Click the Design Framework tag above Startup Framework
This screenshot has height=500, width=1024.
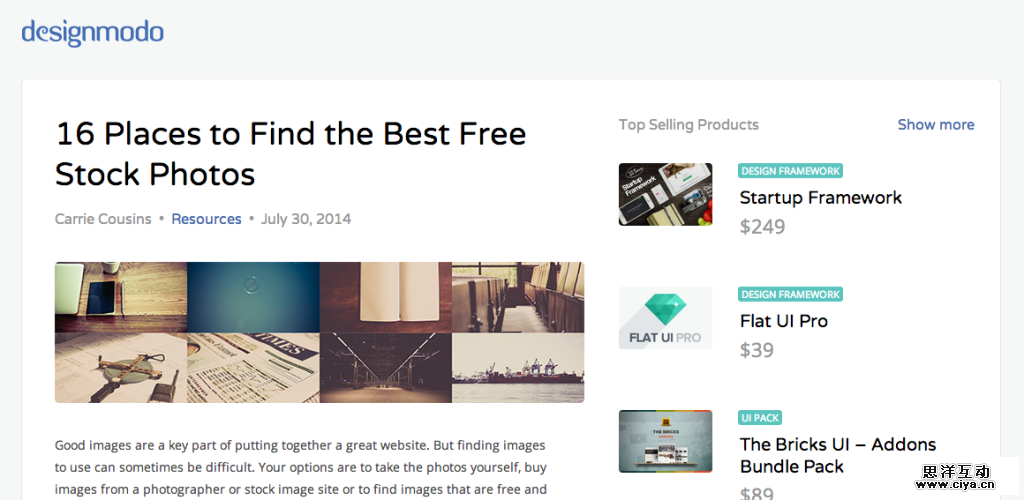coord(790,171)
